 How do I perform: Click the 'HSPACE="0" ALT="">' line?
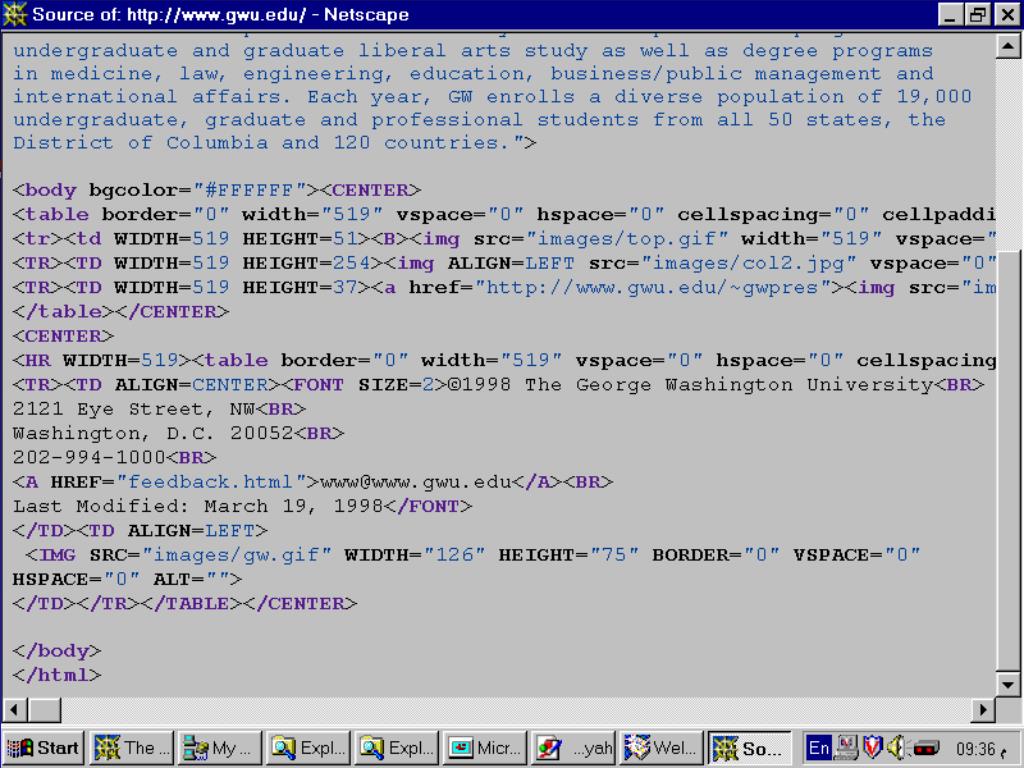pos(127,579)
